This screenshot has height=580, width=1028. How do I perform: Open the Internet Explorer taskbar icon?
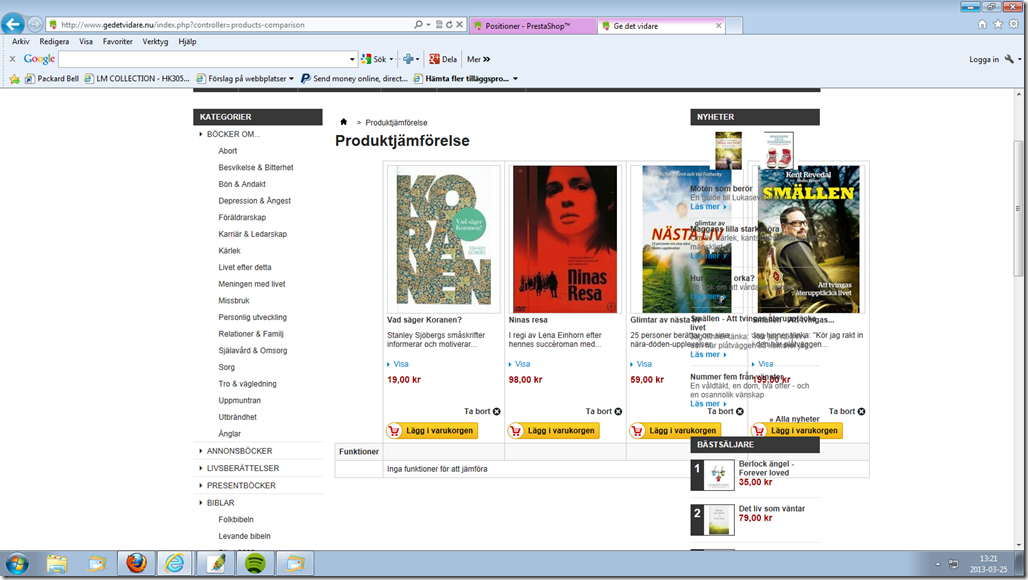point(175,564)
